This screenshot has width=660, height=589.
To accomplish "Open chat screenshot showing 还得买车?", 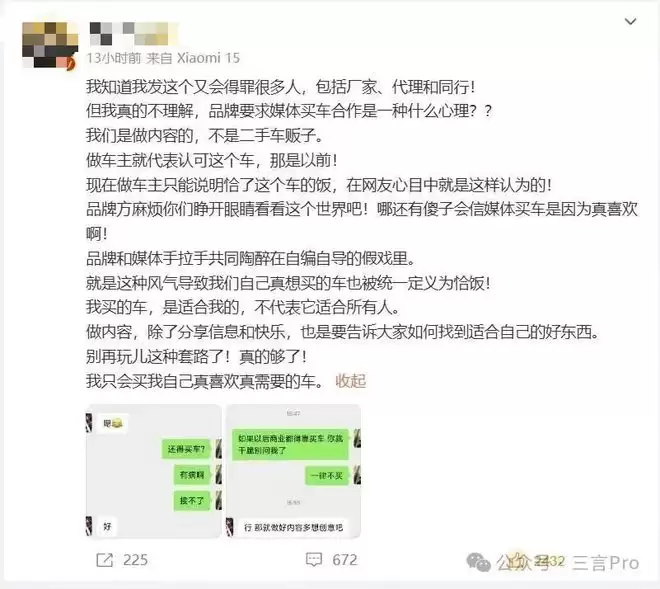I will 154,471.
